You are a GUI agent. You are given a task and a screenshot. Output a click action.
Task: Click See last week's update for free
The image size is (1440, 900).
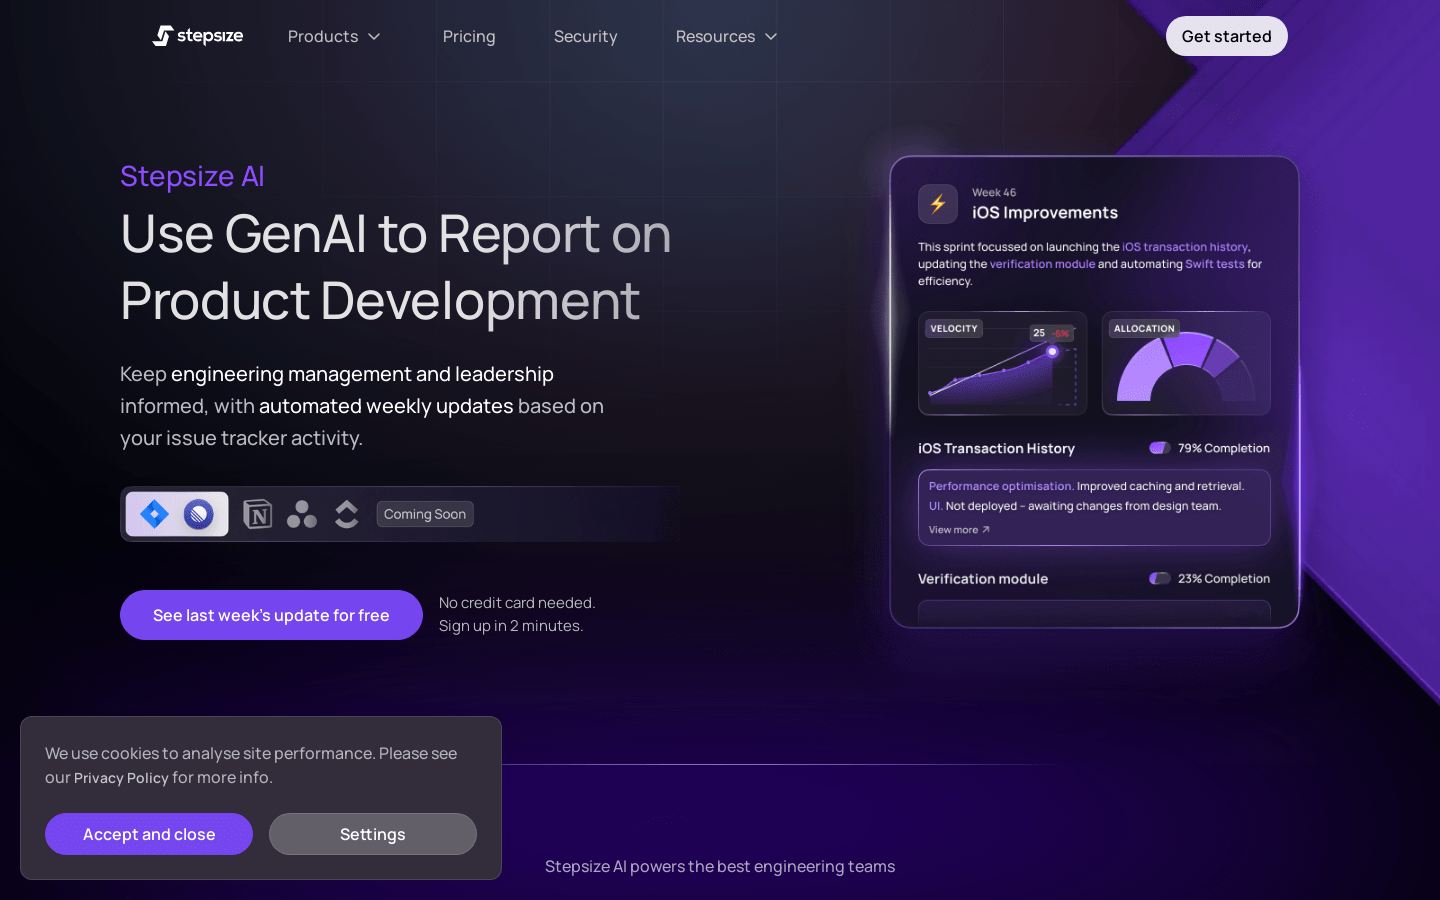[x=271, y=615]
